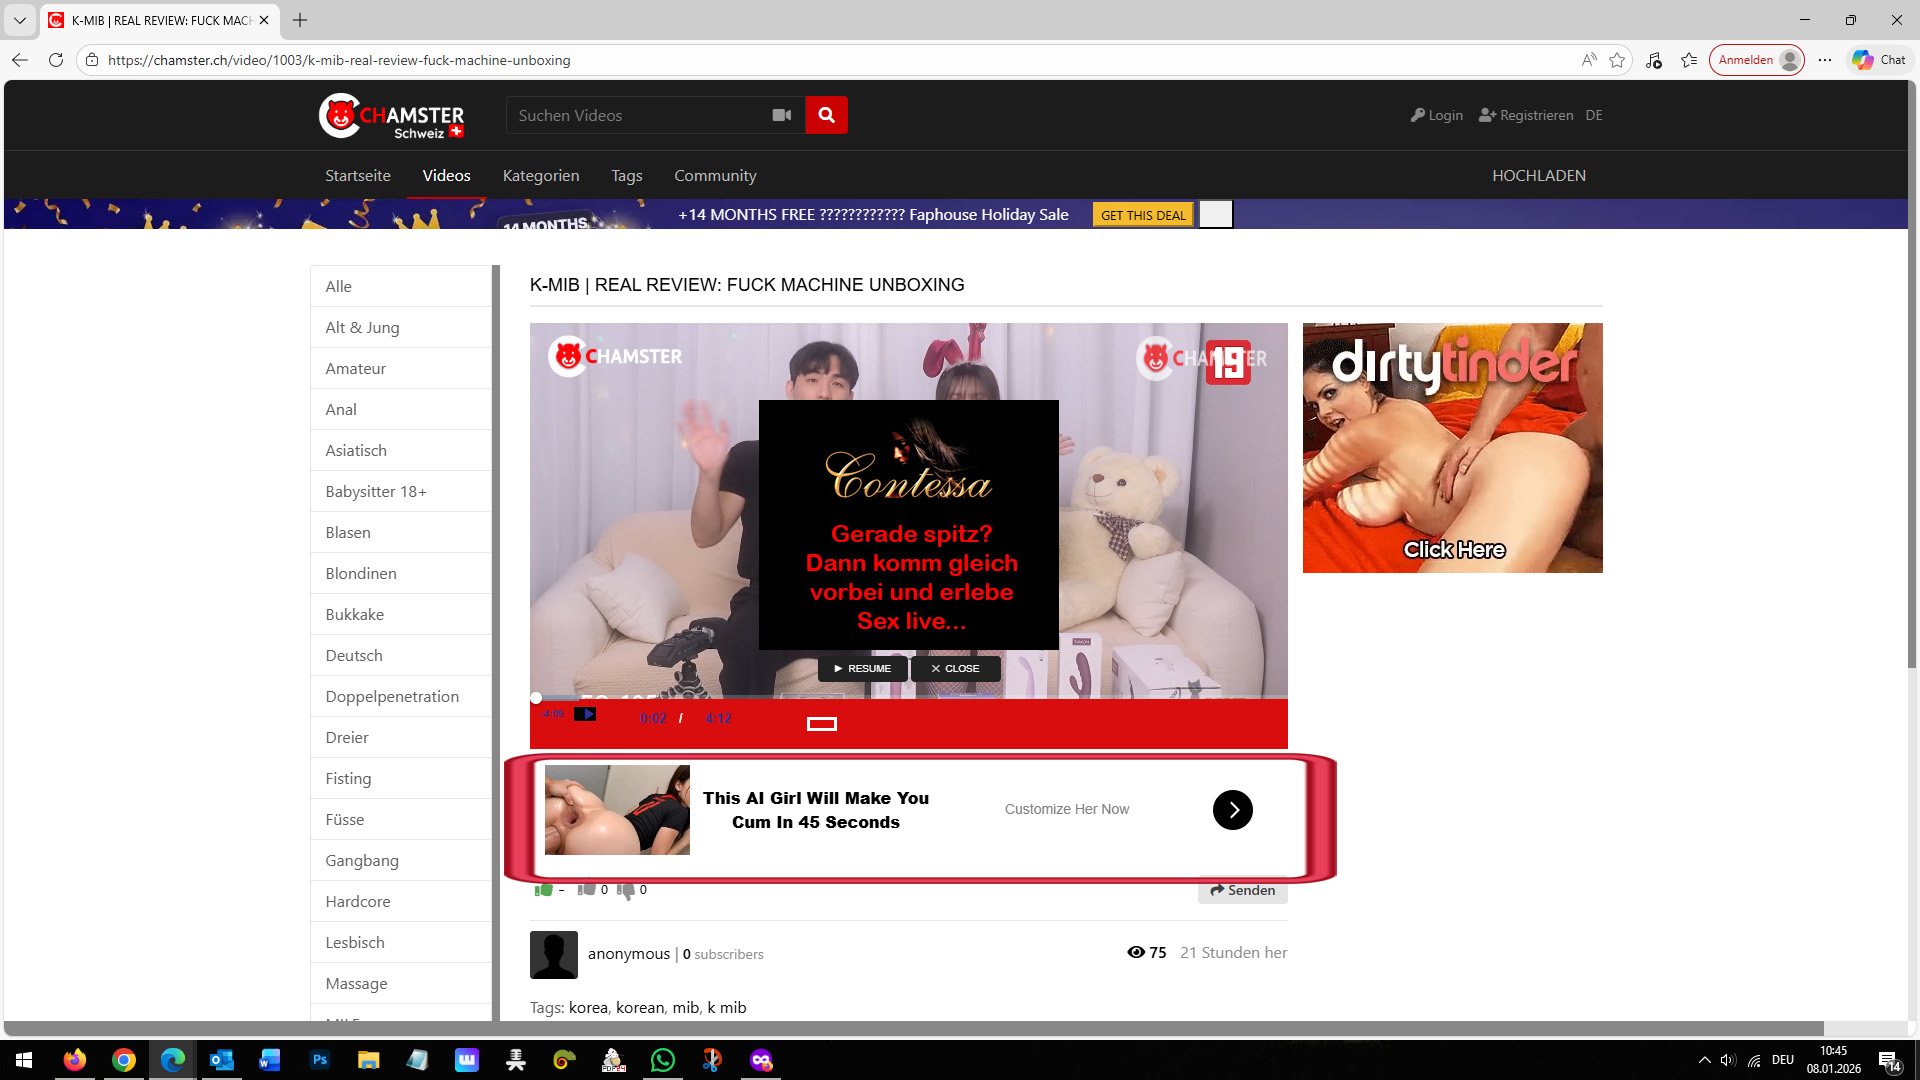Click the browser refresh icon
Screen dimensions: 1920x1080
[x=56, y=60]
